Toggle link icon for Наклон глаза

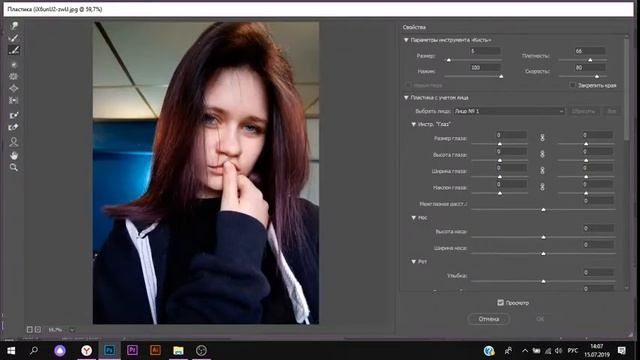pos(542,187)
